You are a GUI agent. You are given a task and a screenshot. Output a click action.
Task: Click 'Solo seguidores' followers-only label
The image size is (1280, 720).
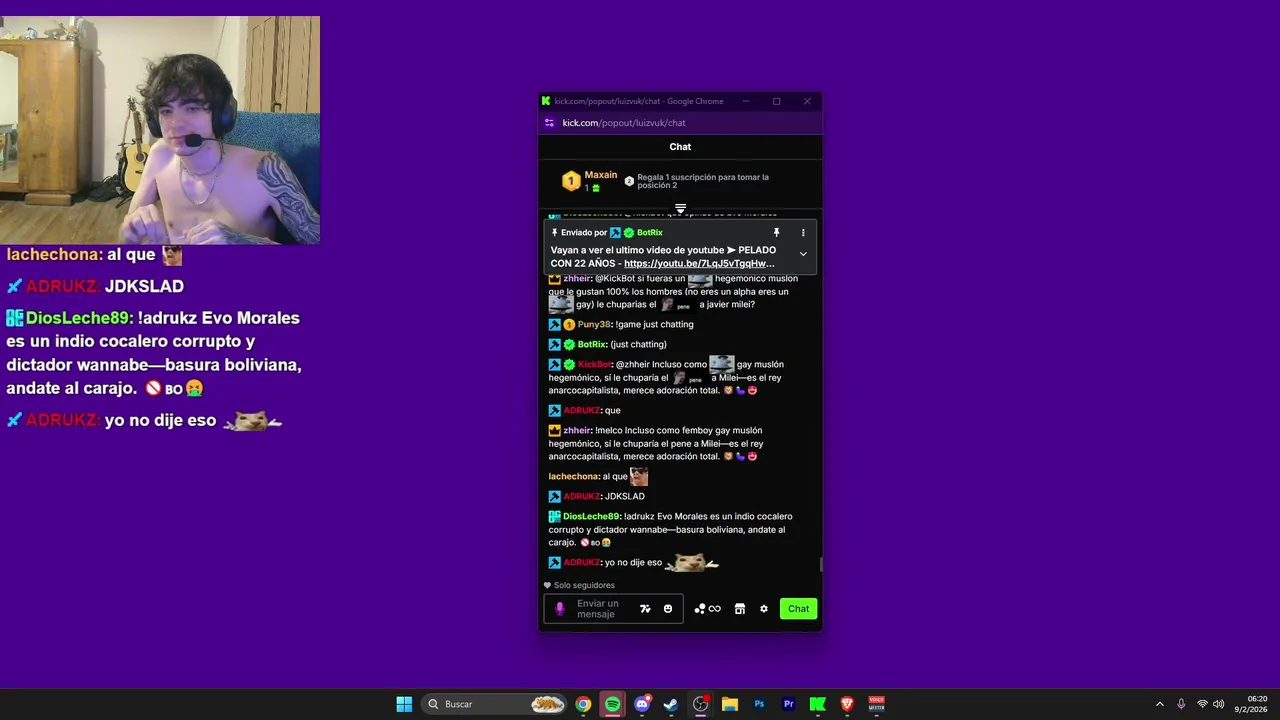click(x=584, y=585)
